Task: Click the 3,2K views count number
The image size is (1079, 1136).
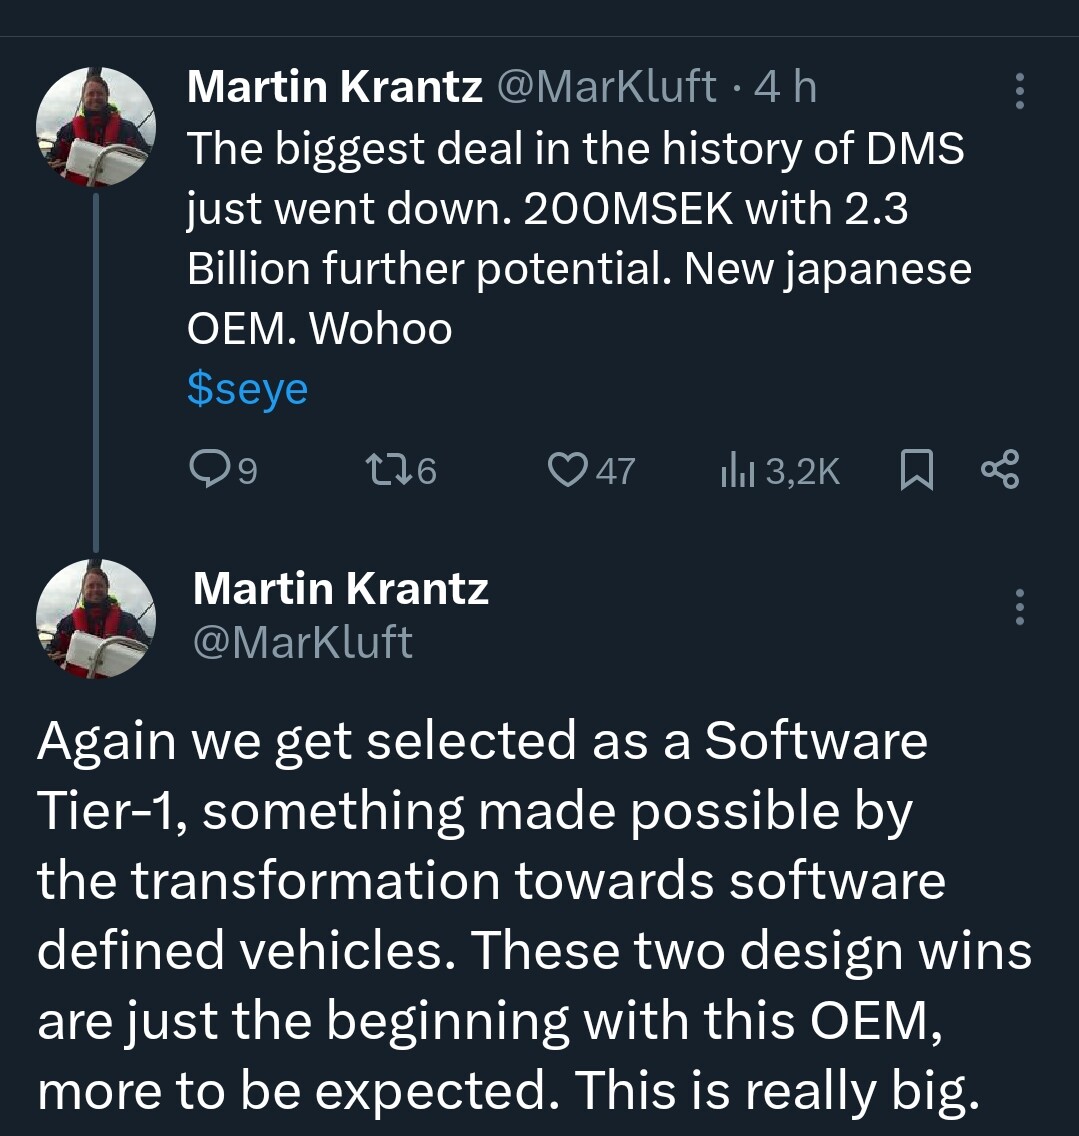Action: point(802,470)
